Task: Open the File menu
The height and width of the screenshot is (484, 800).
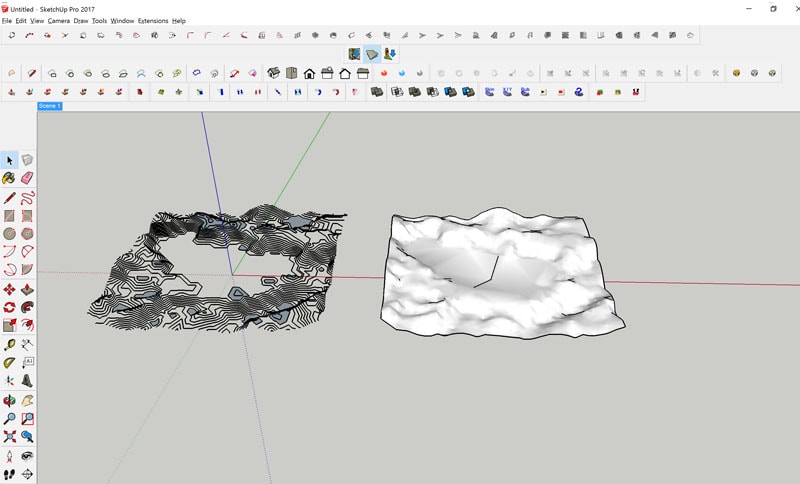Action: coord(7,21)
